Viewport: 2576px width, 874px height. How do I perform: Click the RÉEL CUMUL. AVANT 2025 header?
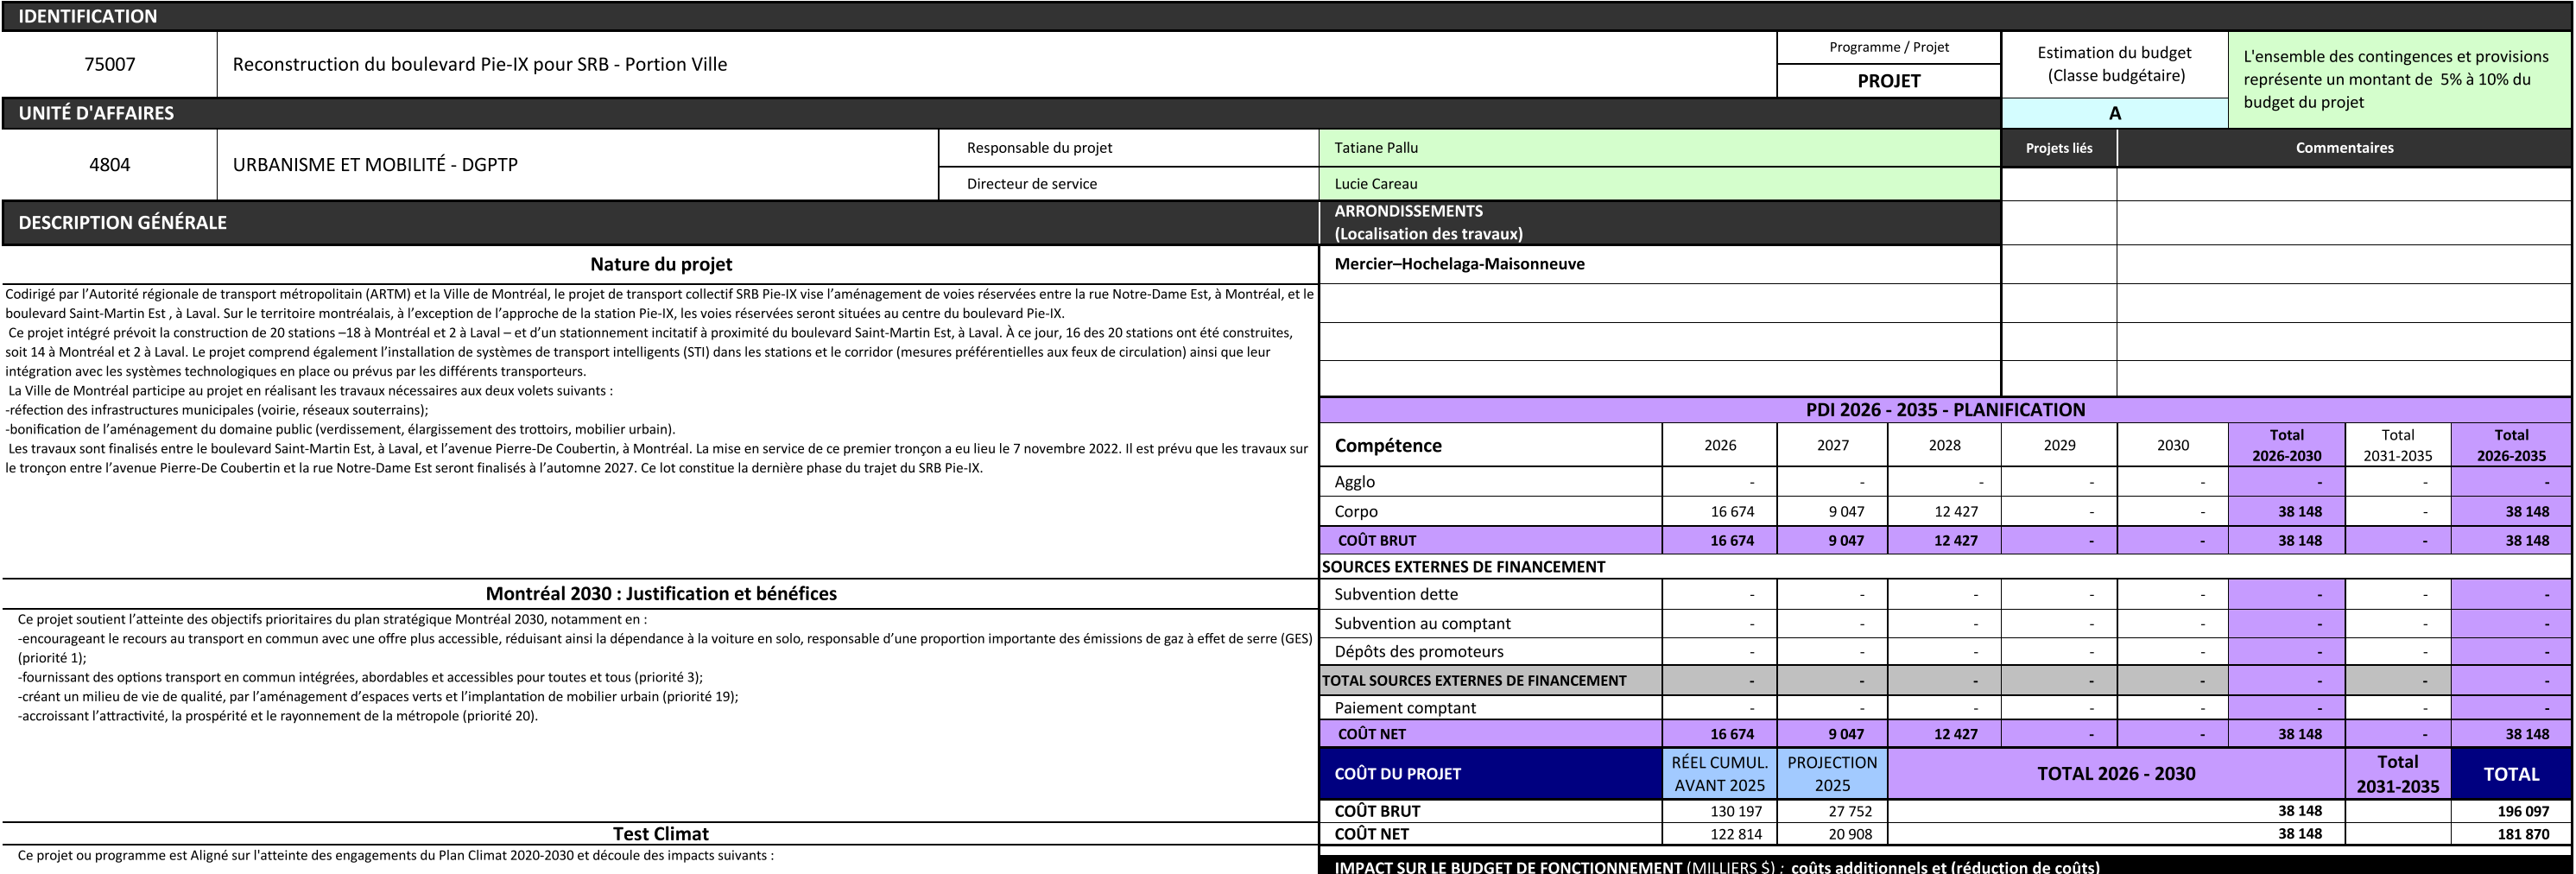point(1719,773)
